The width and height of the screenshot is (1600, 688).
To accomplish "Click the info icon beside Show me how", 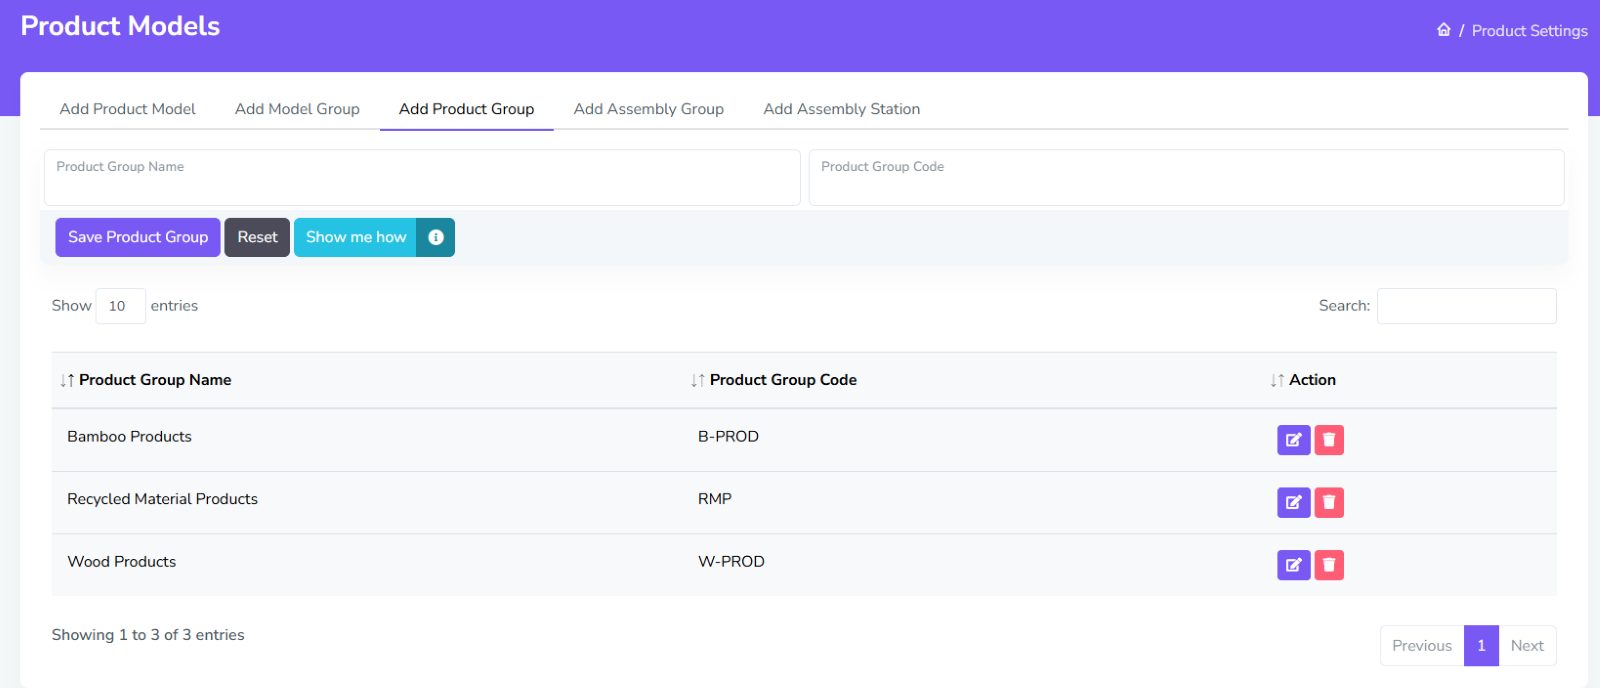I will (436, 237).
